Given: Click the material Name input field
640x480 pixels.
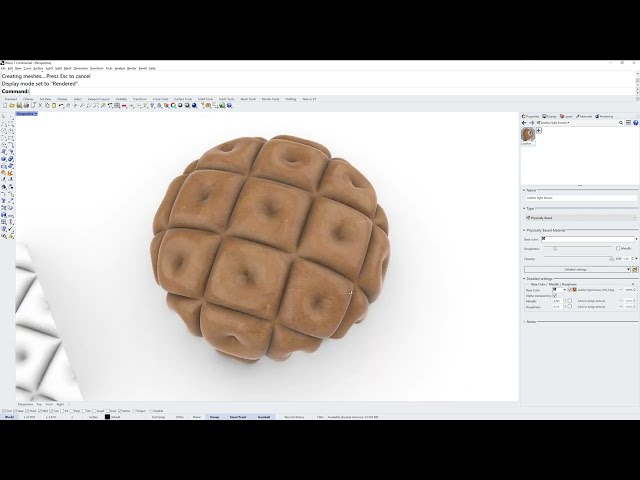Looking at the screenshot, I should (581, 198).
